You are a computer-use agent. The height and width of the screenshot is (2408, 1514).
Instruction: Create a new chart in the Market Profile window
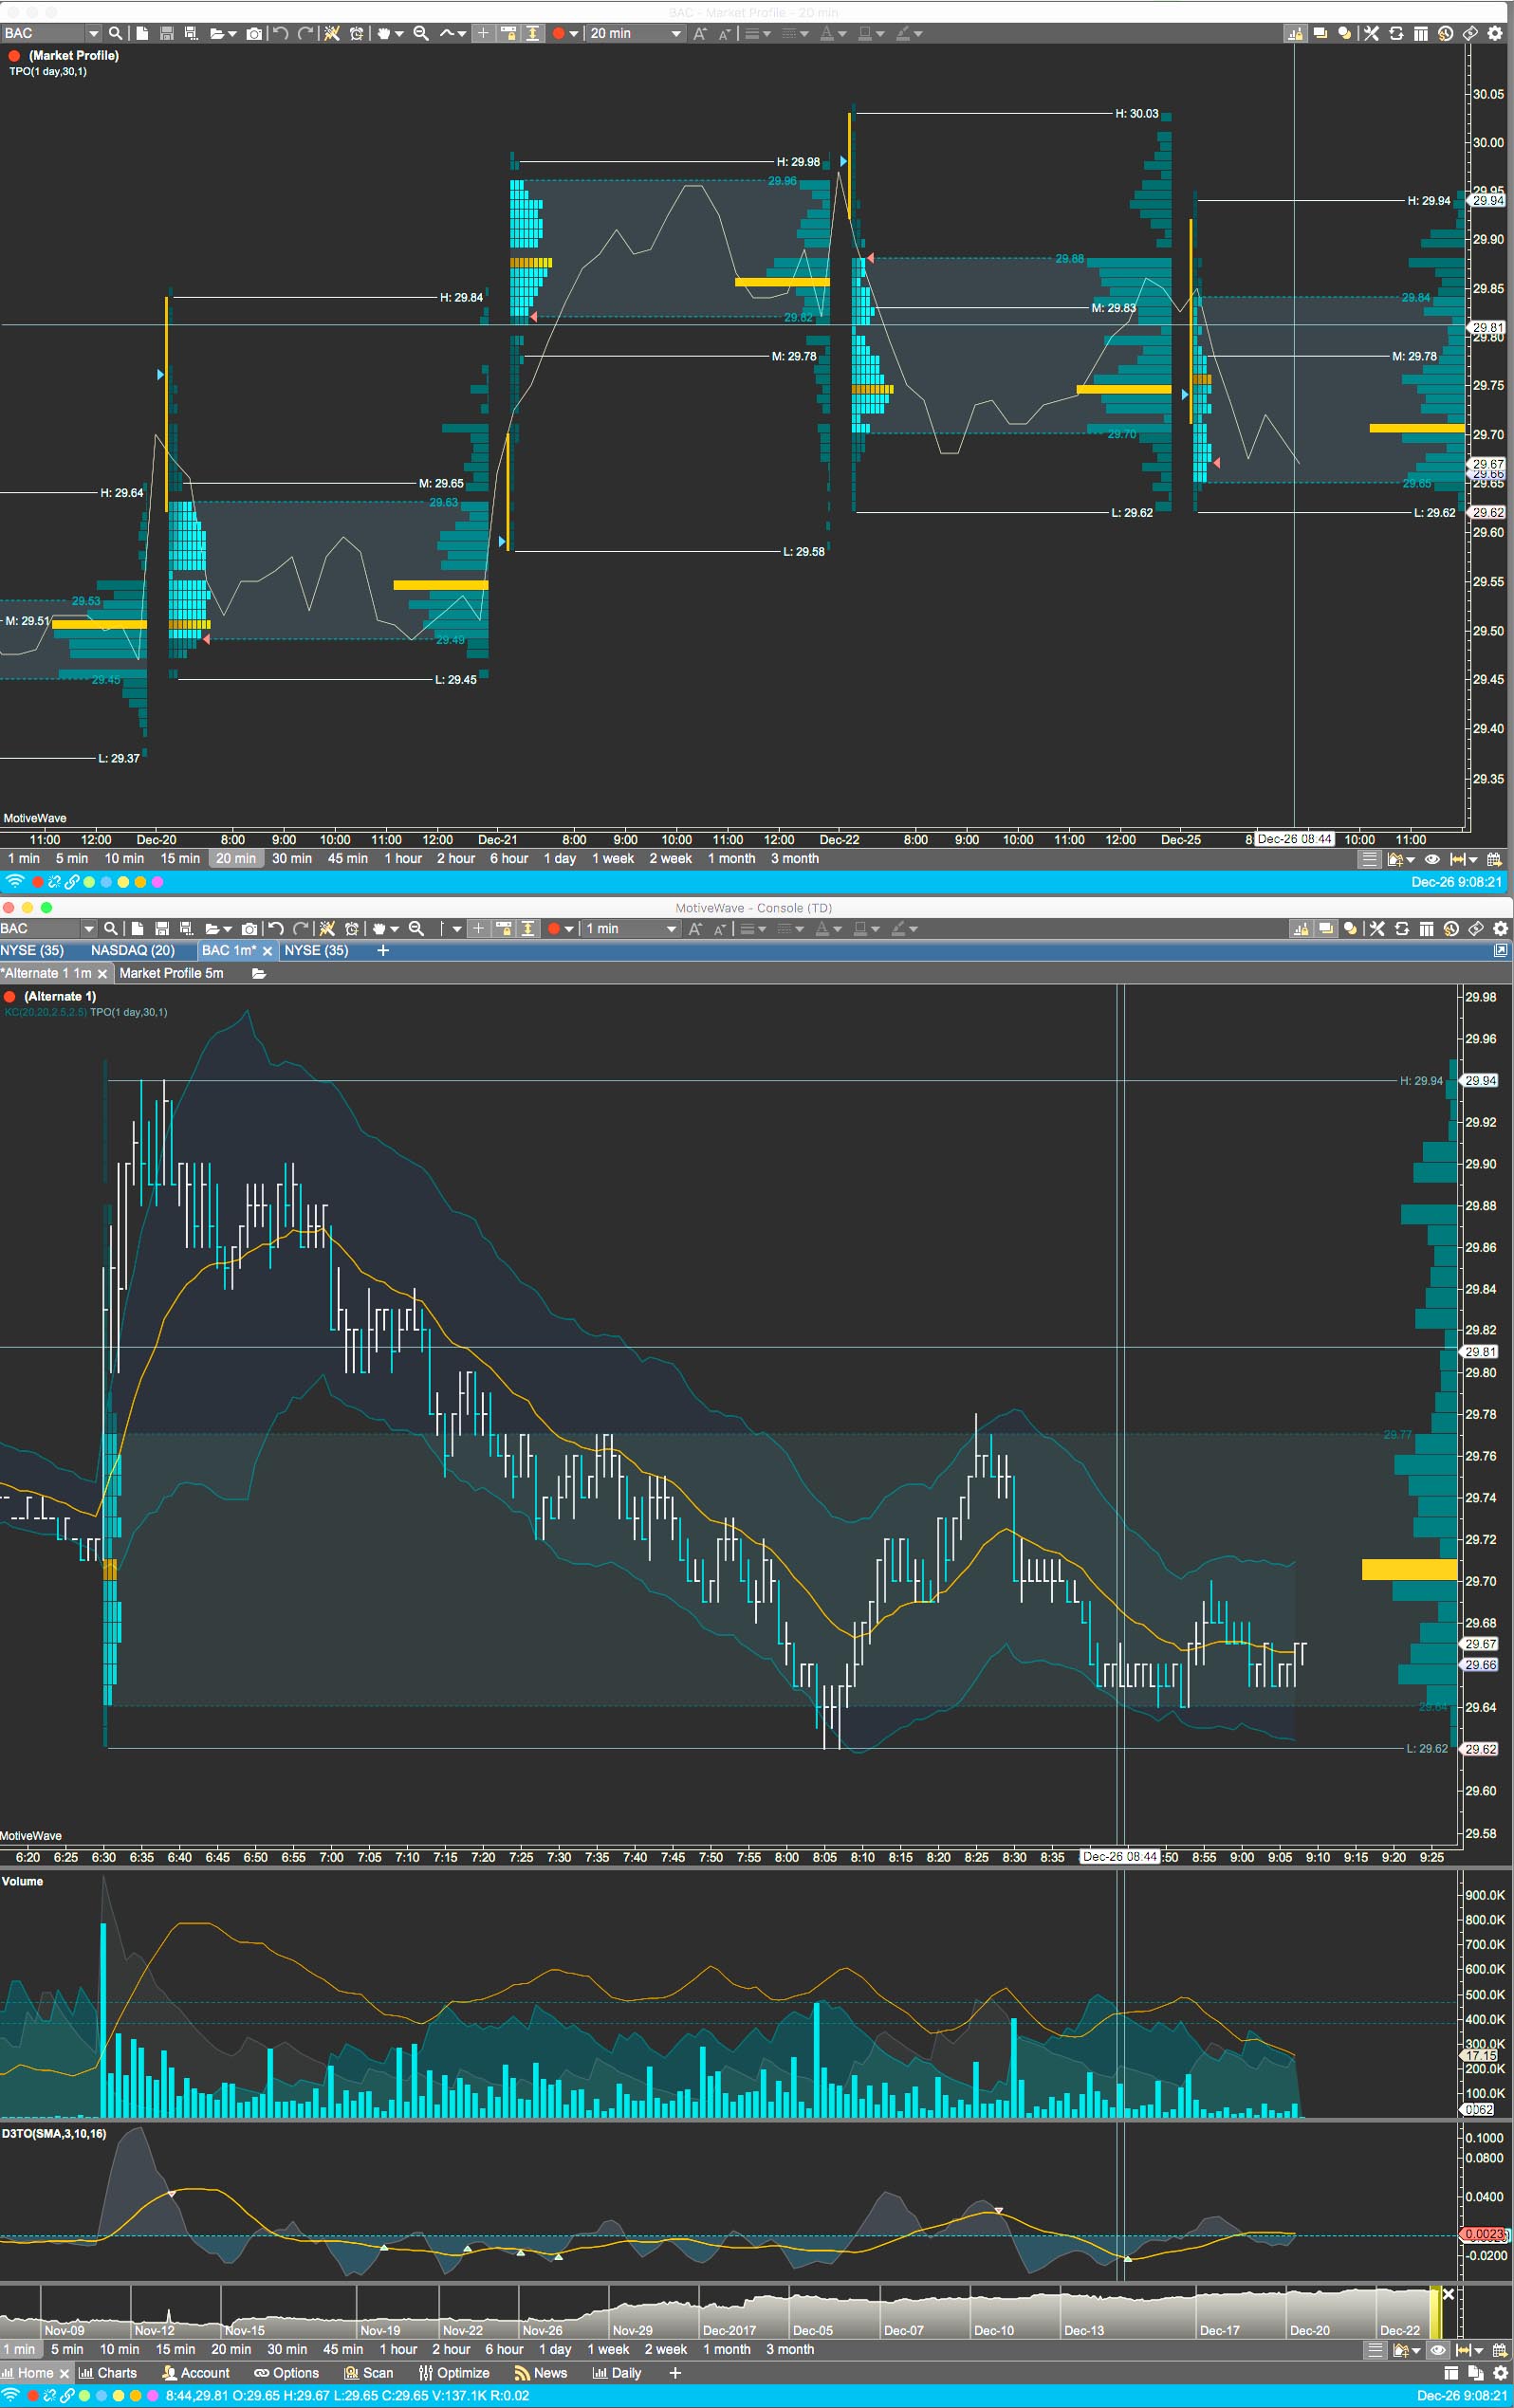coord(142,33)
